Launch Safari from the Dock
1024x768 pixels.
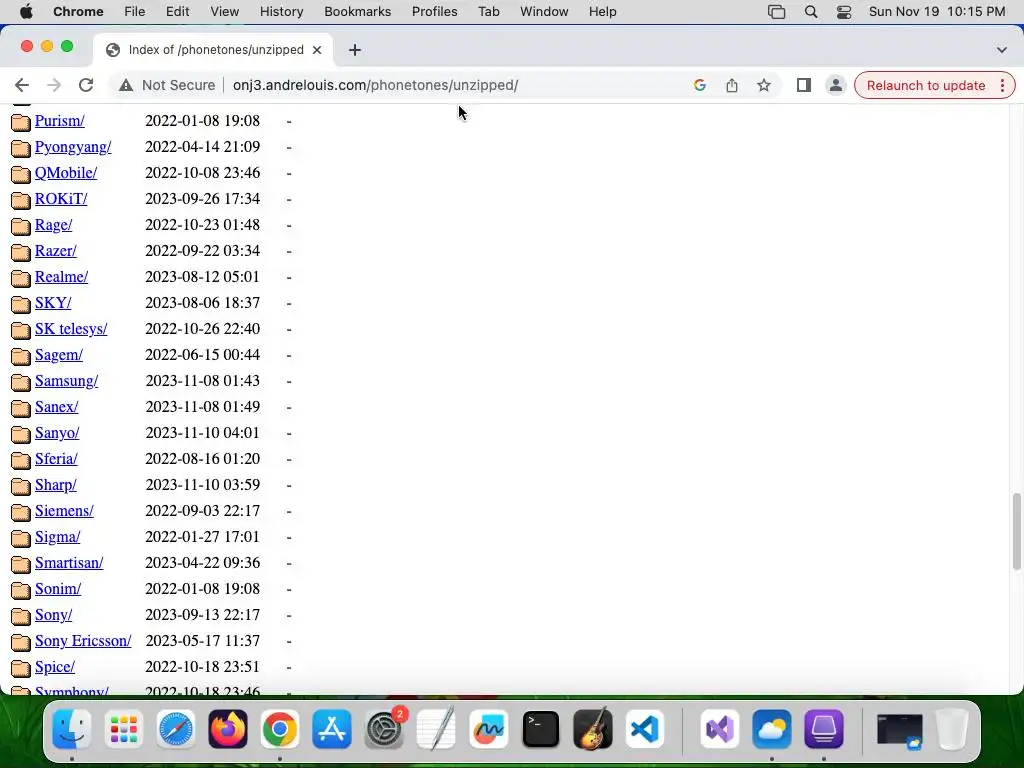(176, 729)
